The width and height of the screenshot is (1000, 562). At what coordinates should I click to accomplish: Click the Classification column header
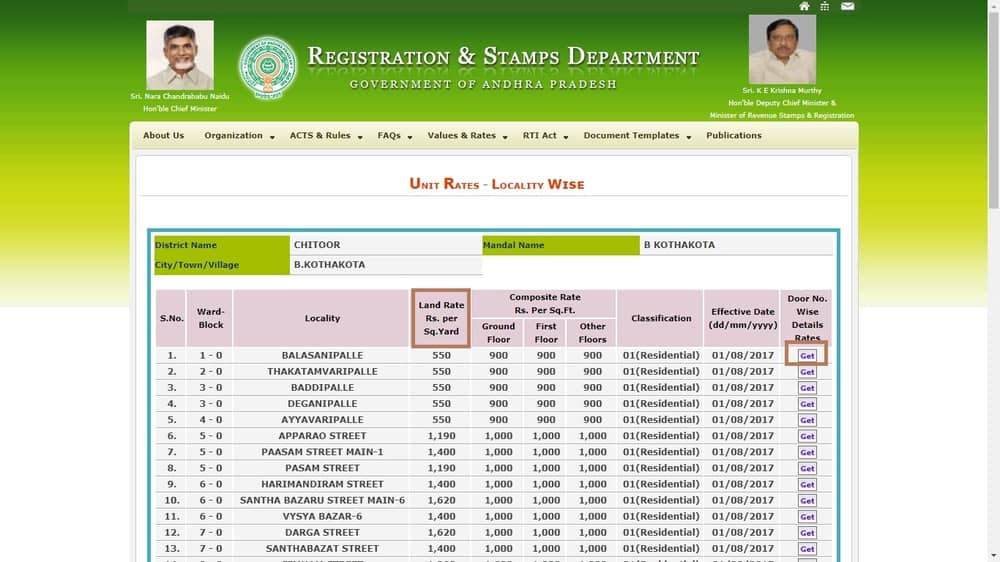point(660,318)
